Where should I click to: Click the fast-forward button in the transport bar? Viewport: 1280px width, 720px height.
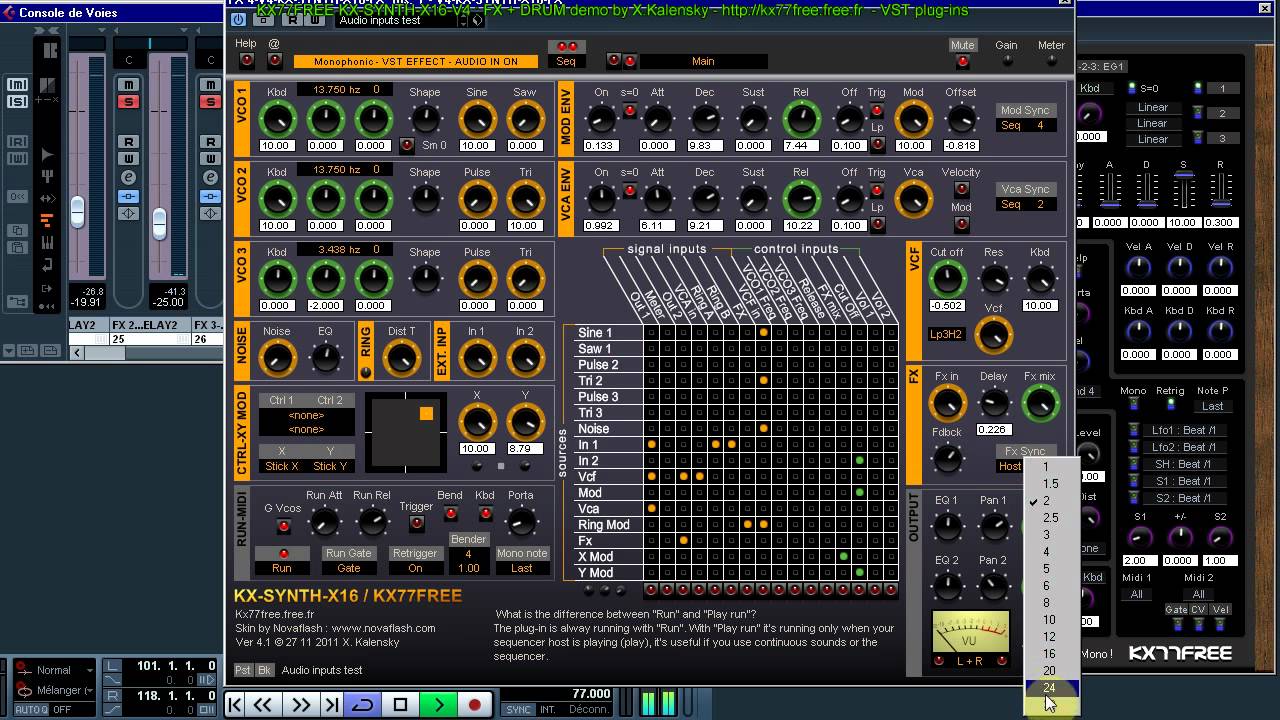click(x=300, y=705)
